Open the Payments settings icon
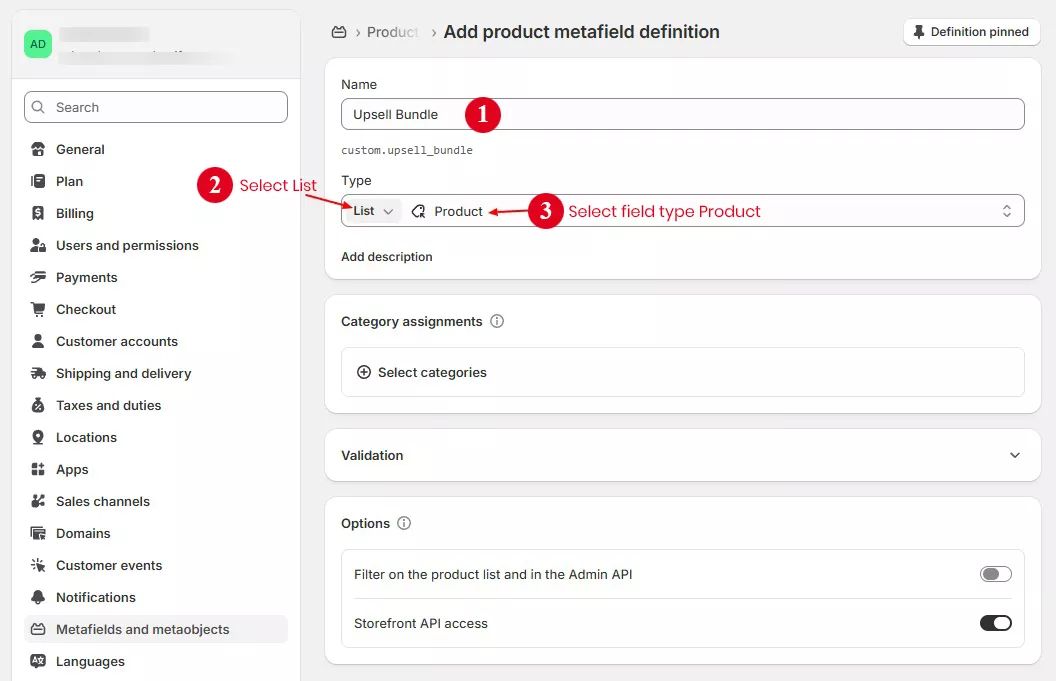The height and width of the screenshot is (681, 1056). (36, 277)
